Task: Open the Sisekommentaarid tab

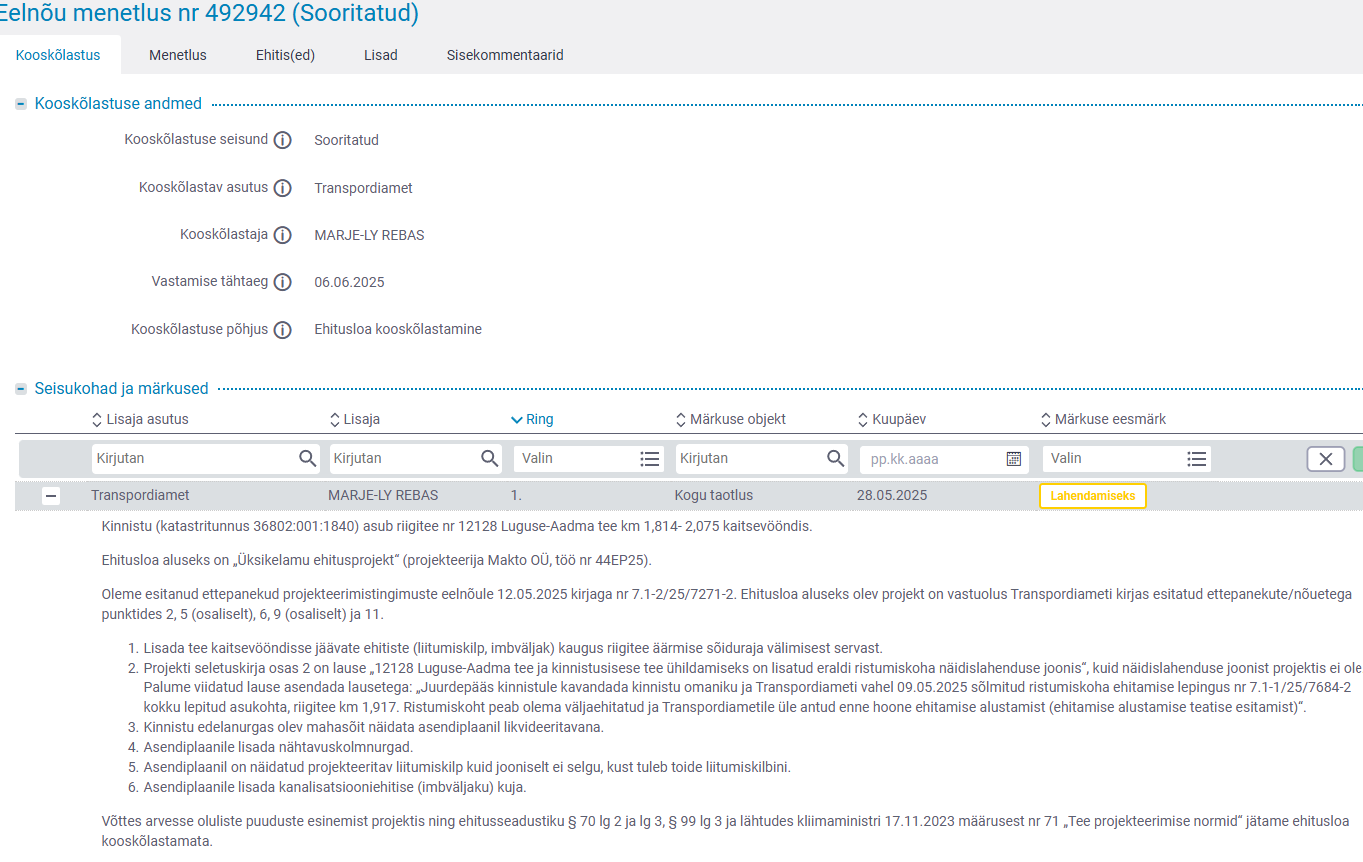Action: point(505,55)
